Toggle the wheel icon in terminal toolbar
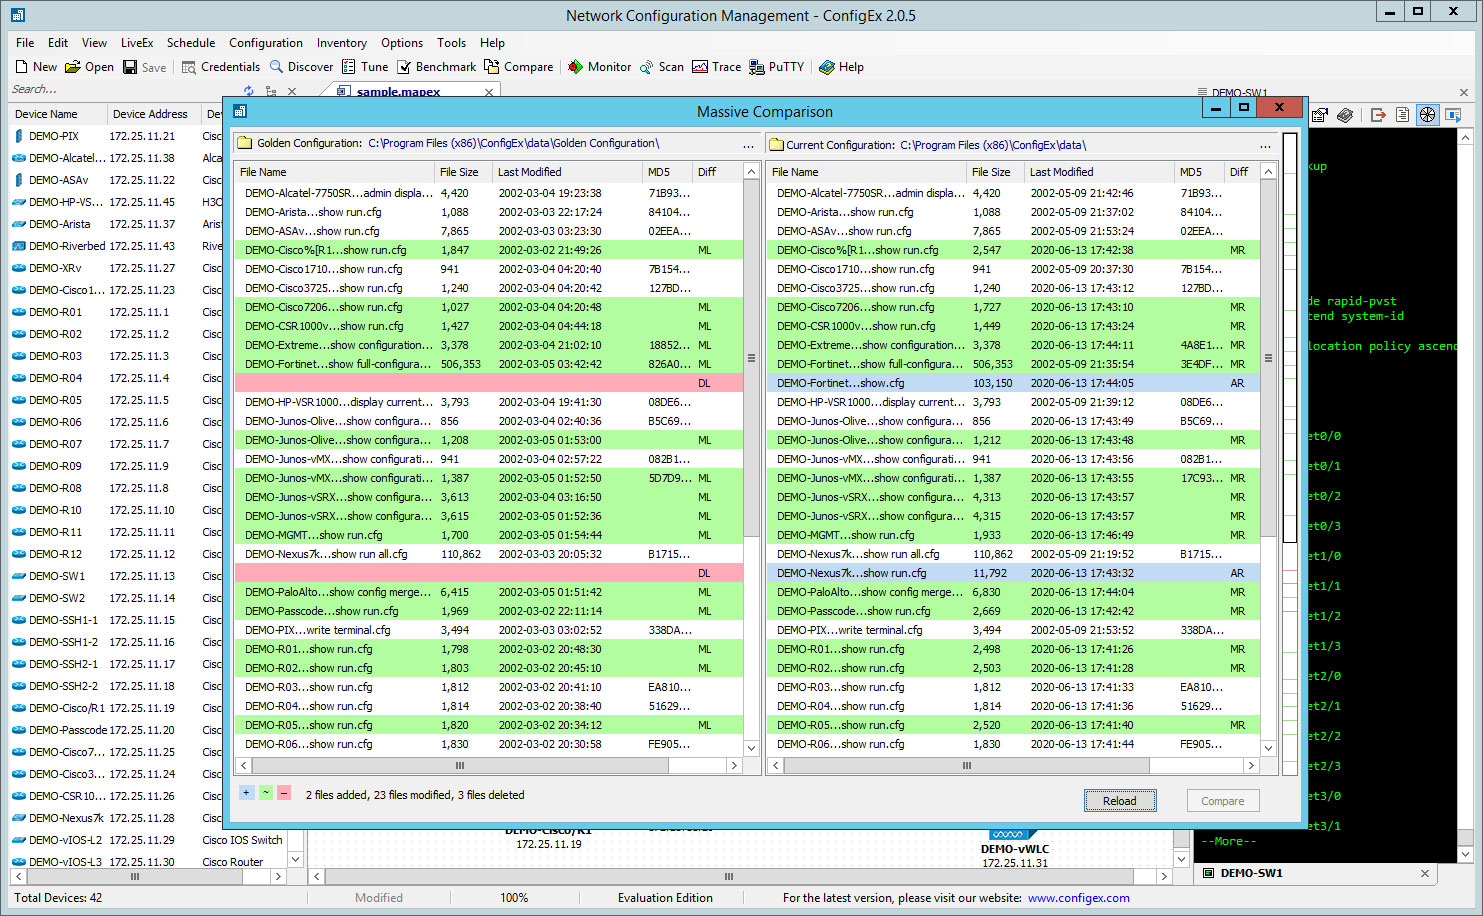The height and width of the screenshot is (916, 1483). click(1427, 115)
